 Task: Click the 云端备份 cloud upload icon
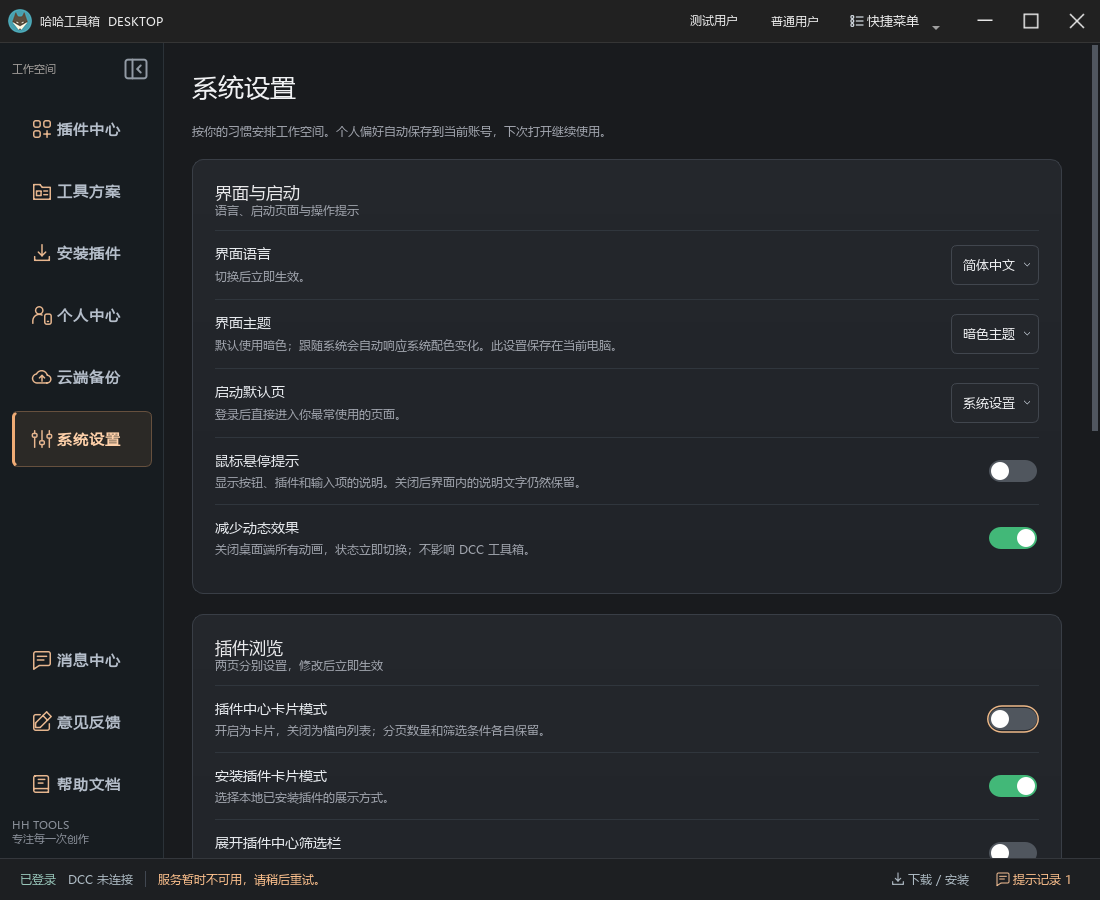click(x=41, y=377)
